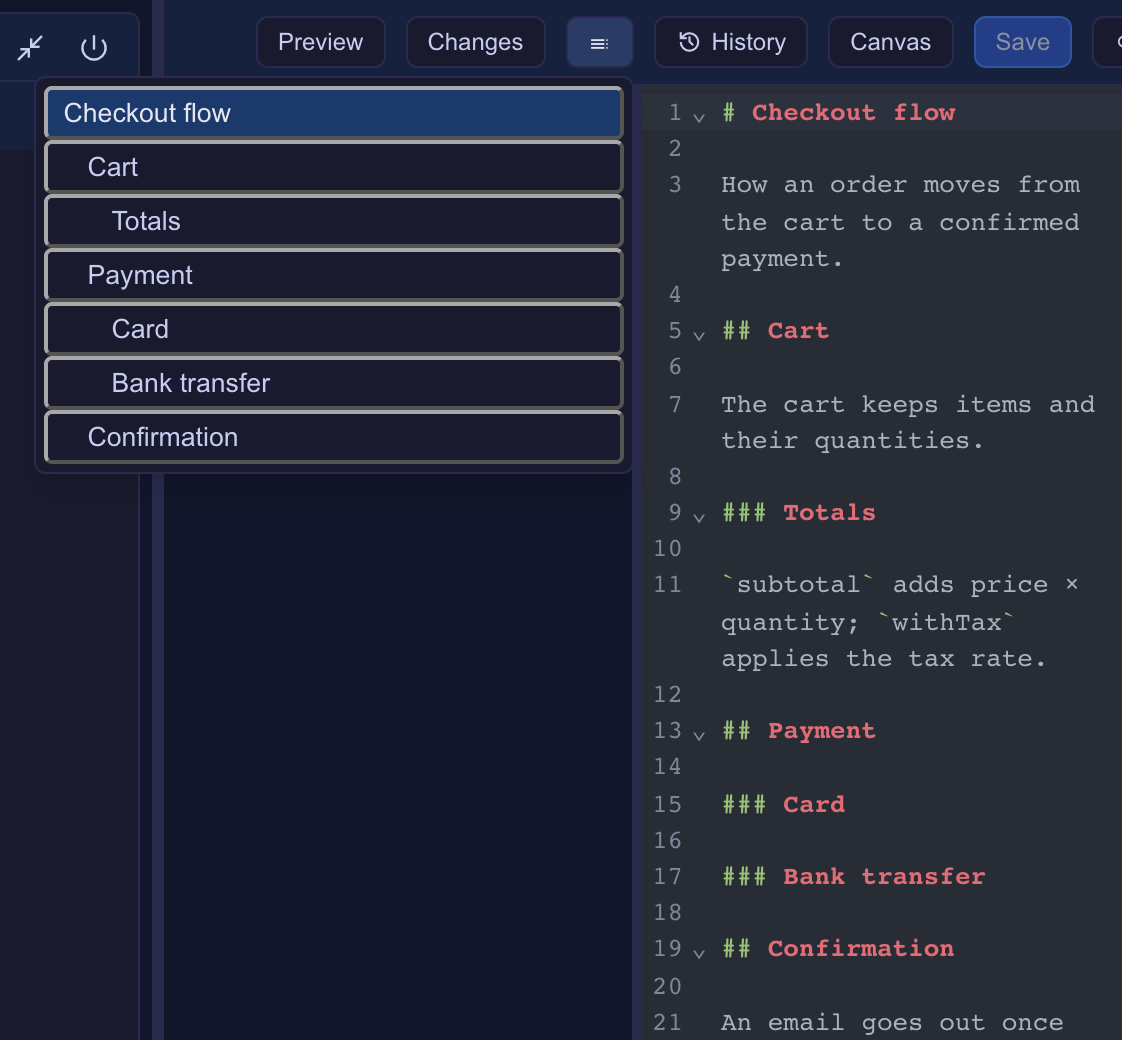This screenshot has height=1040, width=1122.
Task: Open the Changes view
Action: tap(475, 42)
